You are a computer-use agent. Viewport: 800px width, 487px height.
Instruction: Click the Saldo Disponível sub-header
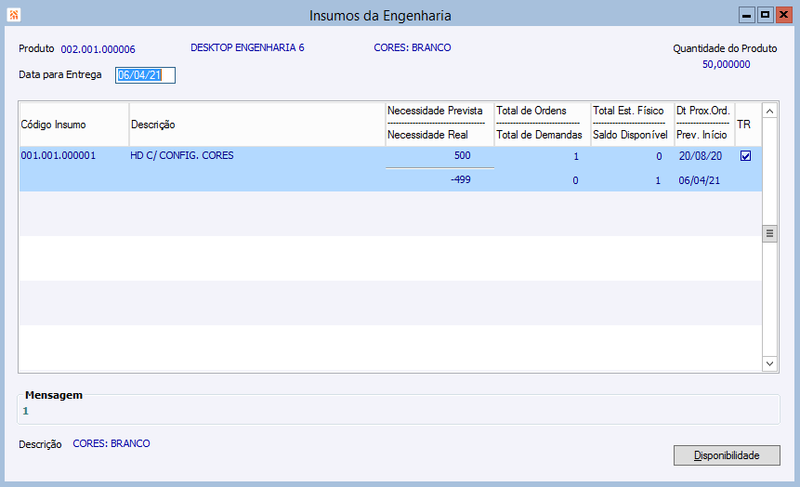click(630, 135)
